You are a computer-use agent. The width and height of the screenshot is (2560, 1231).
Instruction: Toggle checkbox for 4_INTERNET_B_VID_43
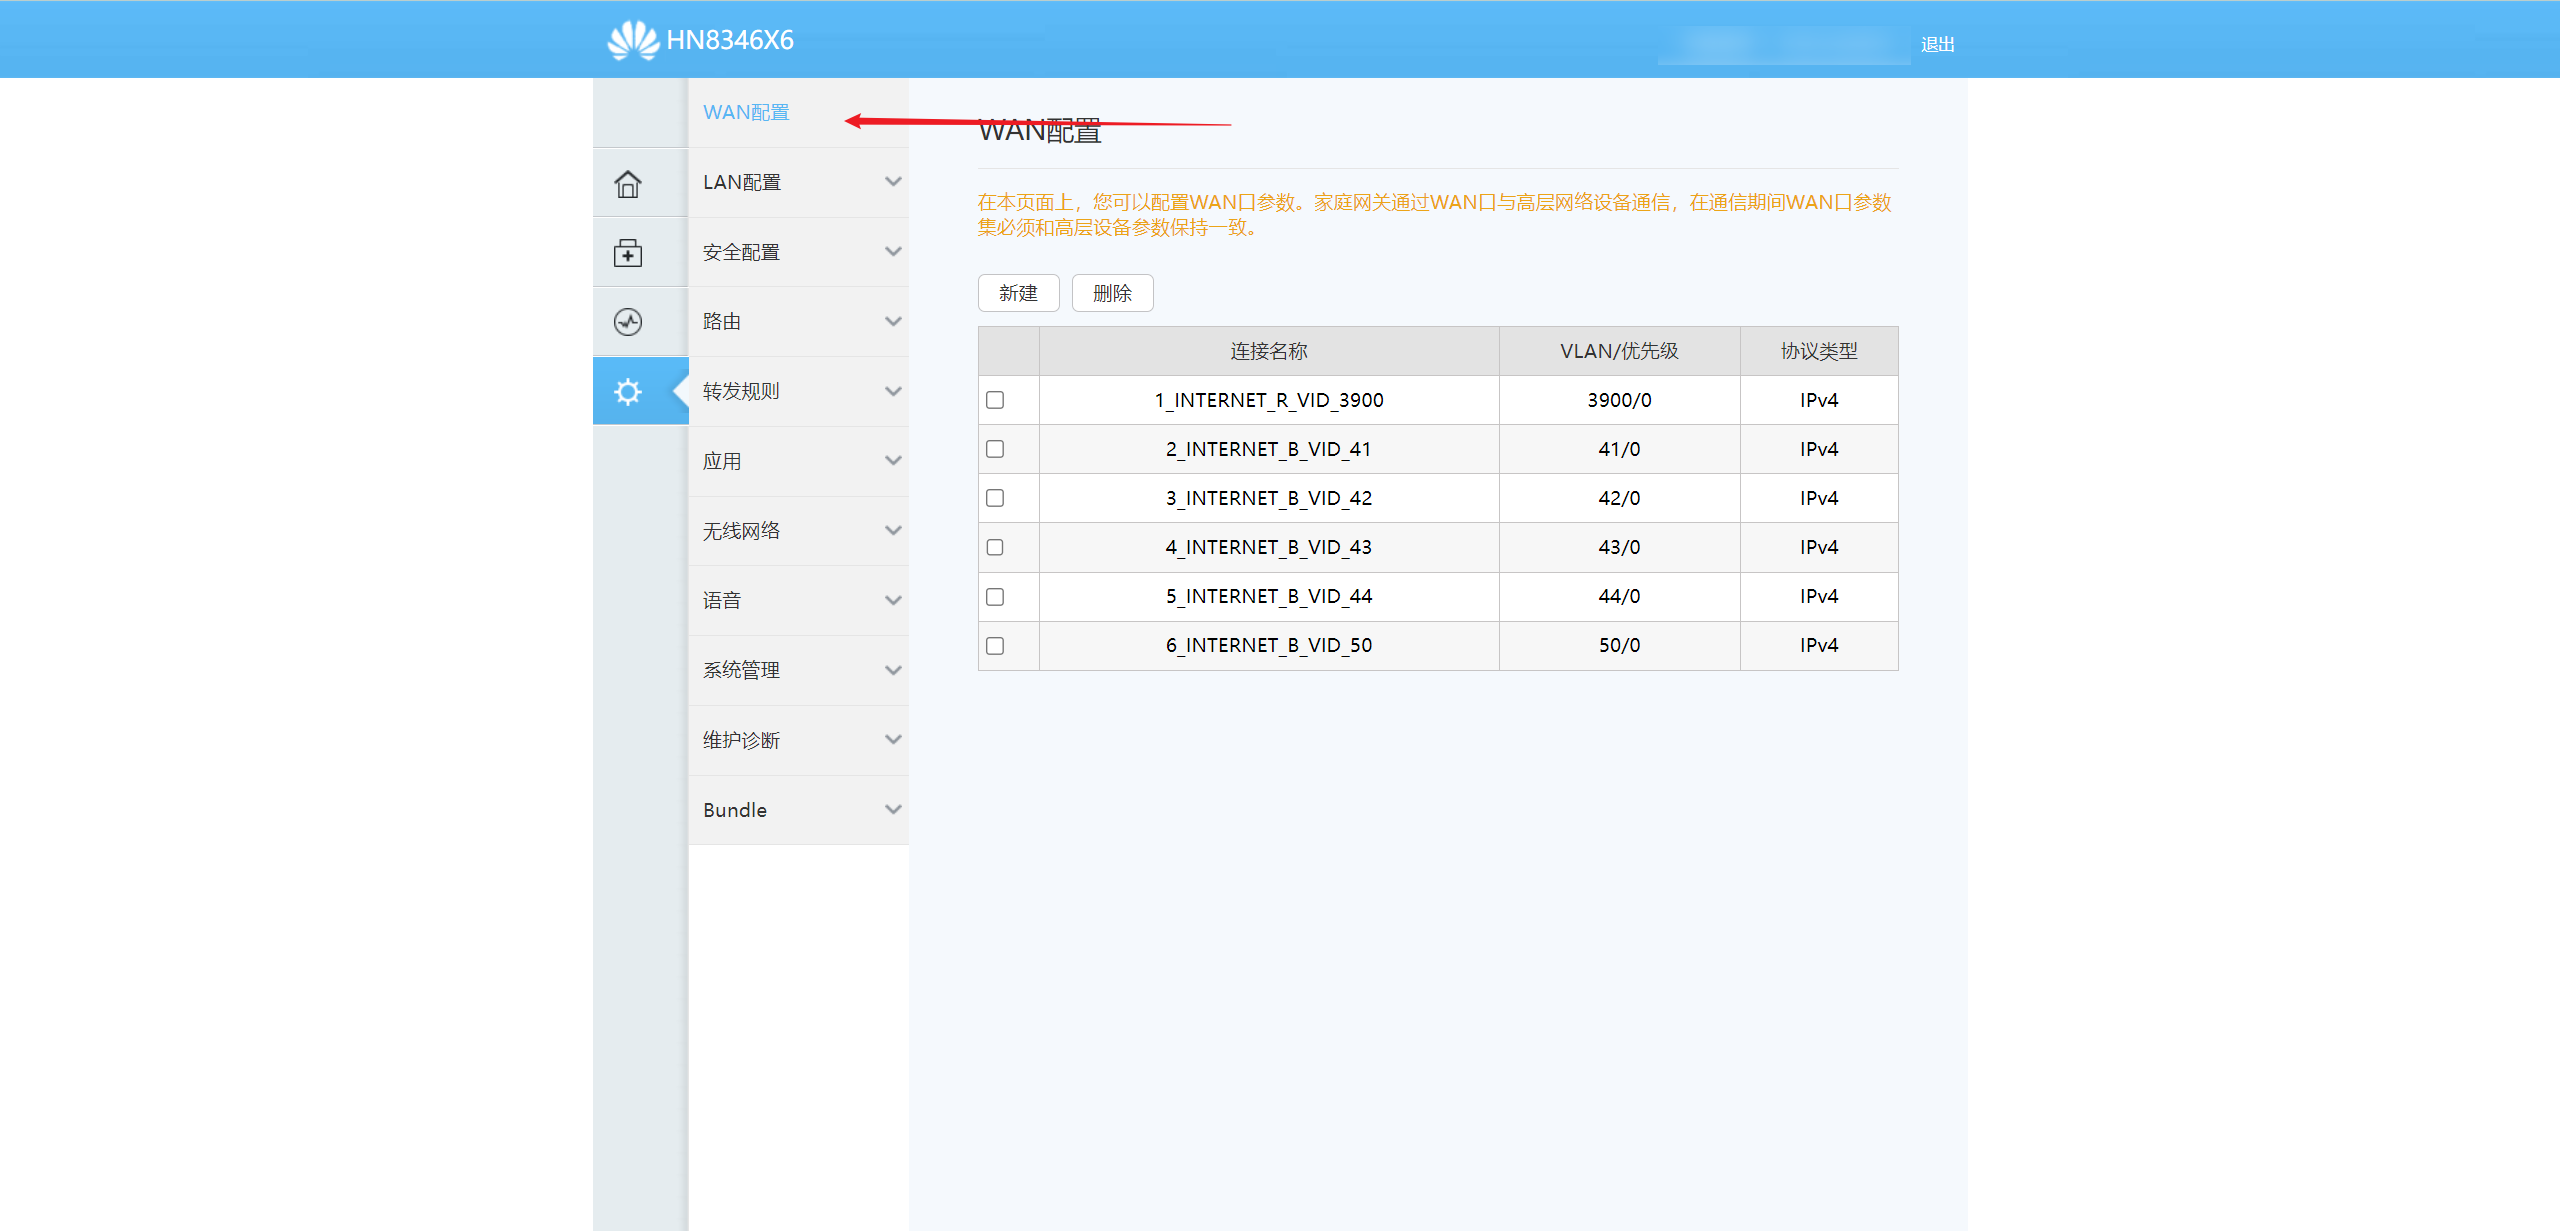coord(995,547)
